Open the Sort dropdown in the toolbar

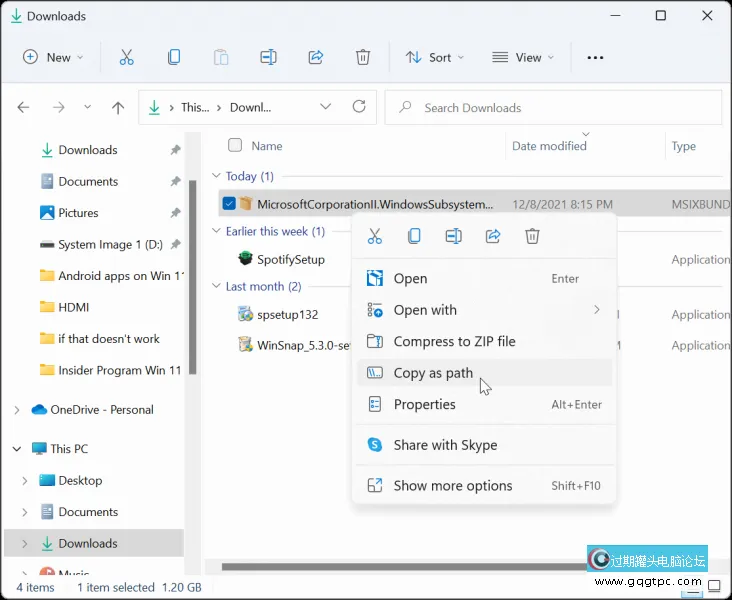point(435,58)
